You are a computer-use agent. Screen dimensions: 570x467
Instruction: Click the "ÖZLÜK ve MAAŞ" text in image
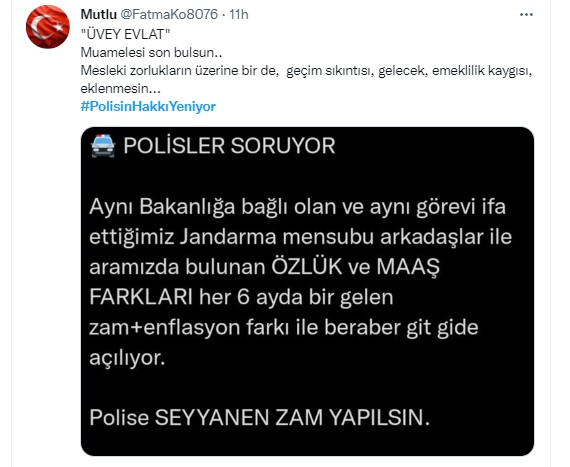[x=356, y=267]
